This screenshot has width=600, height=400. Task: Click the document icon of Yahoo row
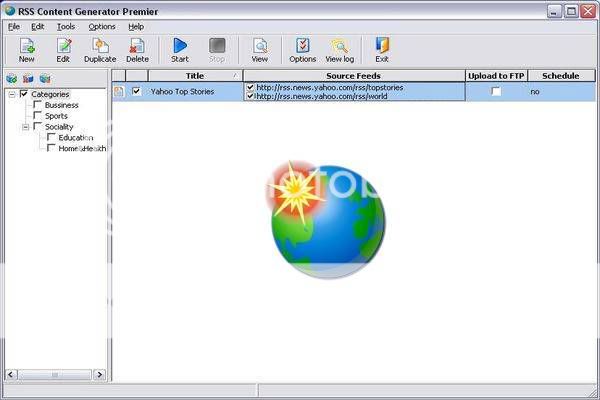119,91
